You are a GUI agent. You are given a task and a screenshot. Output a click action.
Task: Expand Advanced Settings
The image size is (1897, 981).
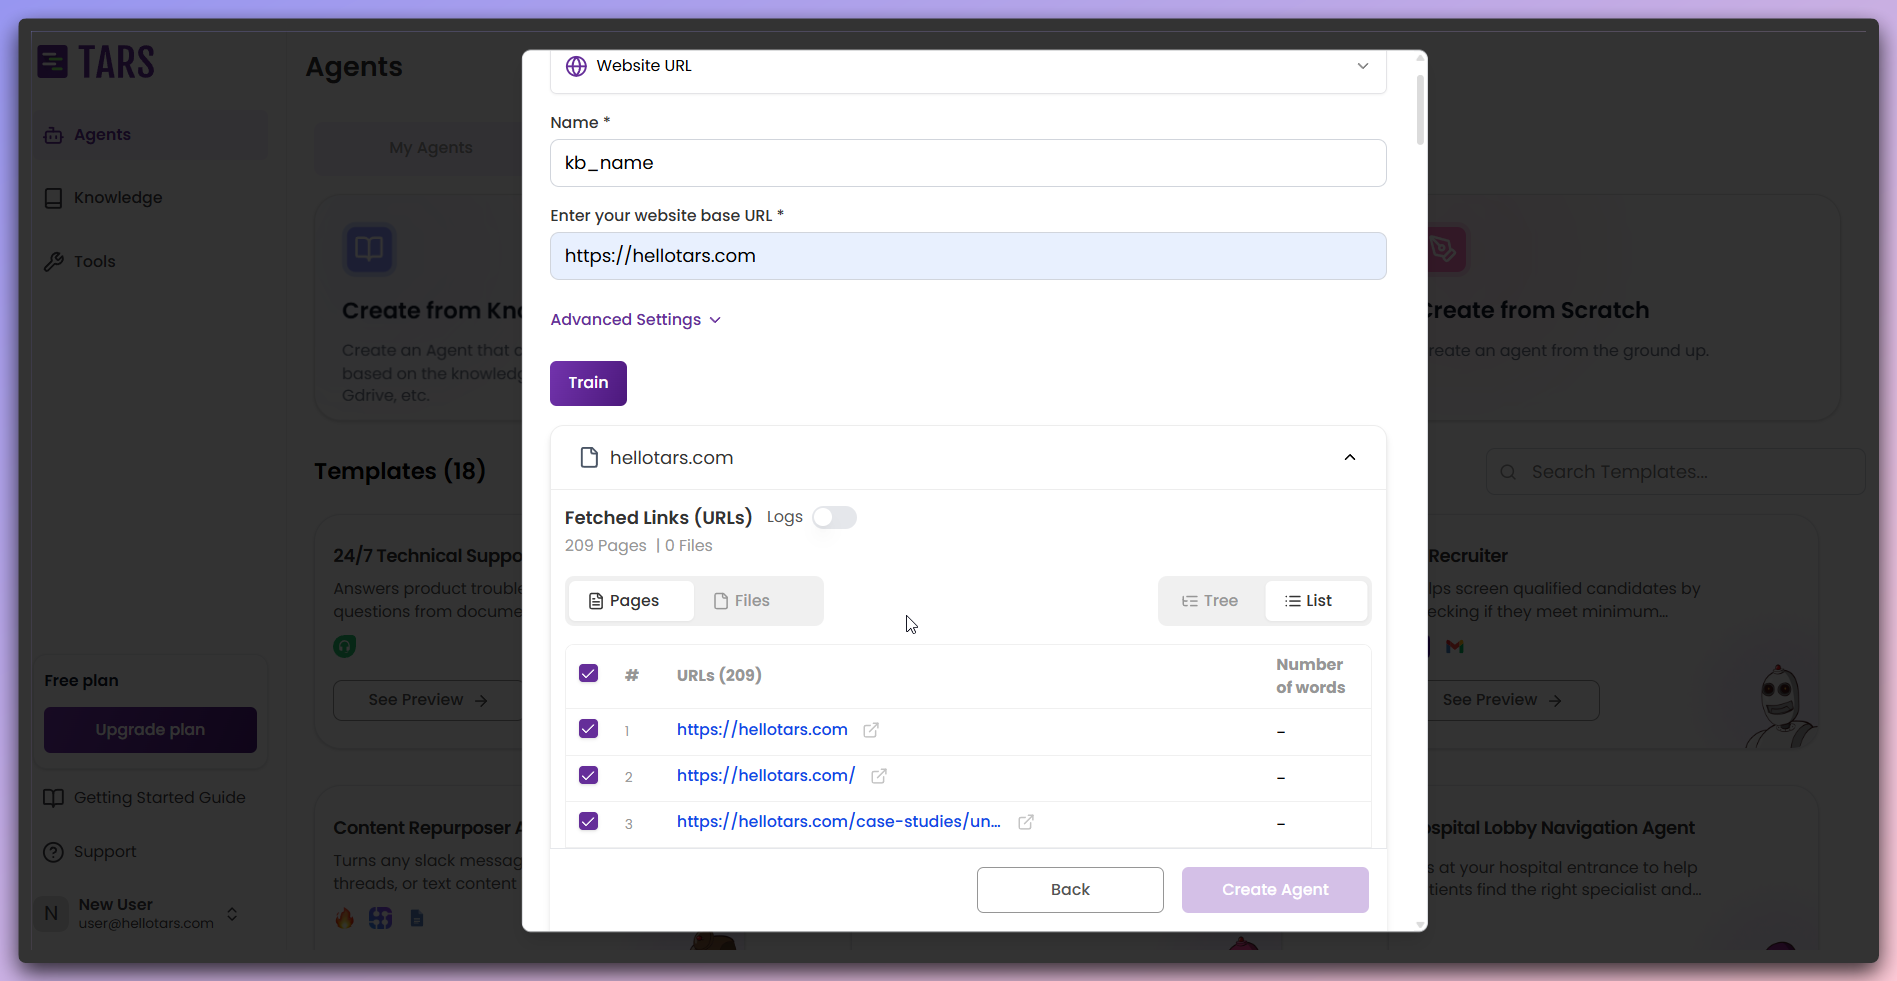(636, 320)
